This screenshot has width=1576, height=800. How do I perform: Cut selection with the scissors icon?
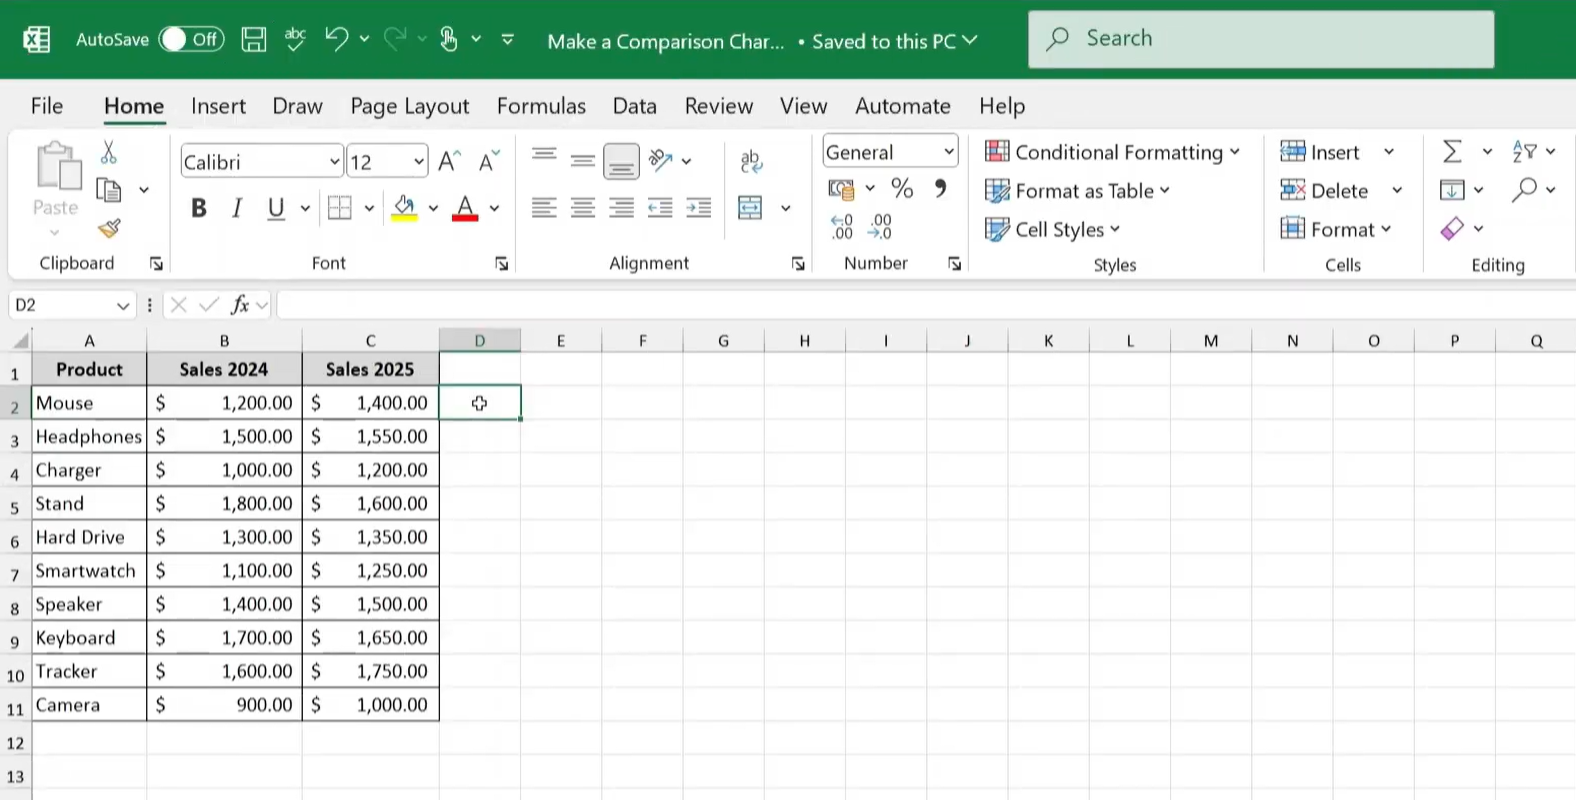coord(109,152)
